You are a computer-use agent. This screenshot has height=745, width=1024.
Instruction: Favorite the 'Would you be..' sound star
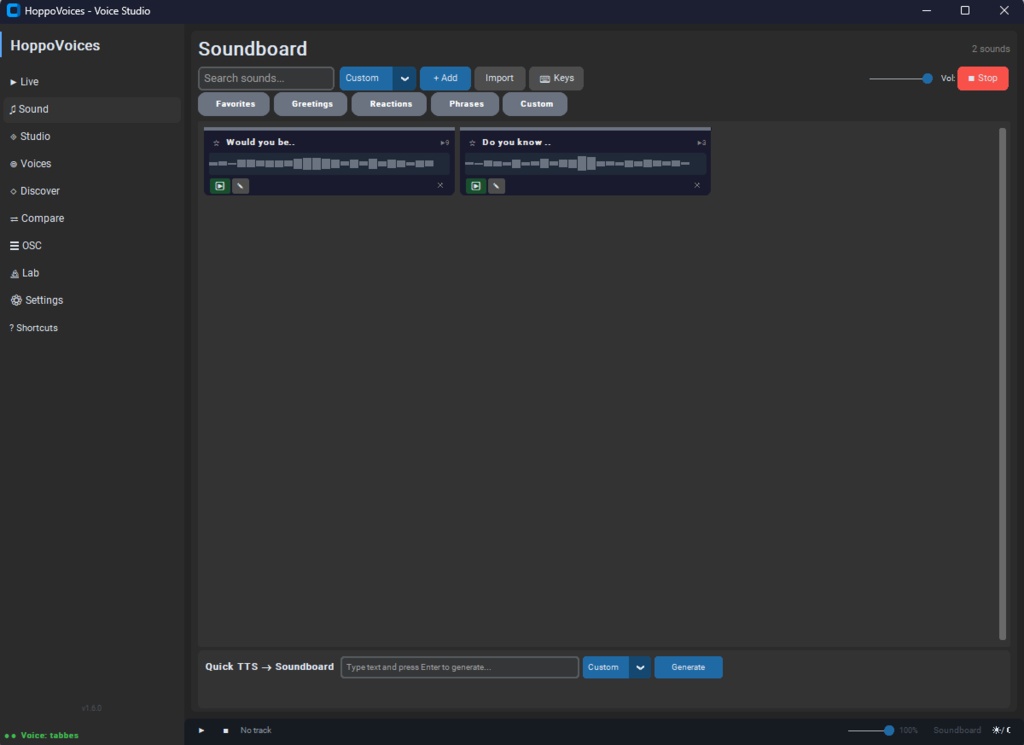pos(216,142)
